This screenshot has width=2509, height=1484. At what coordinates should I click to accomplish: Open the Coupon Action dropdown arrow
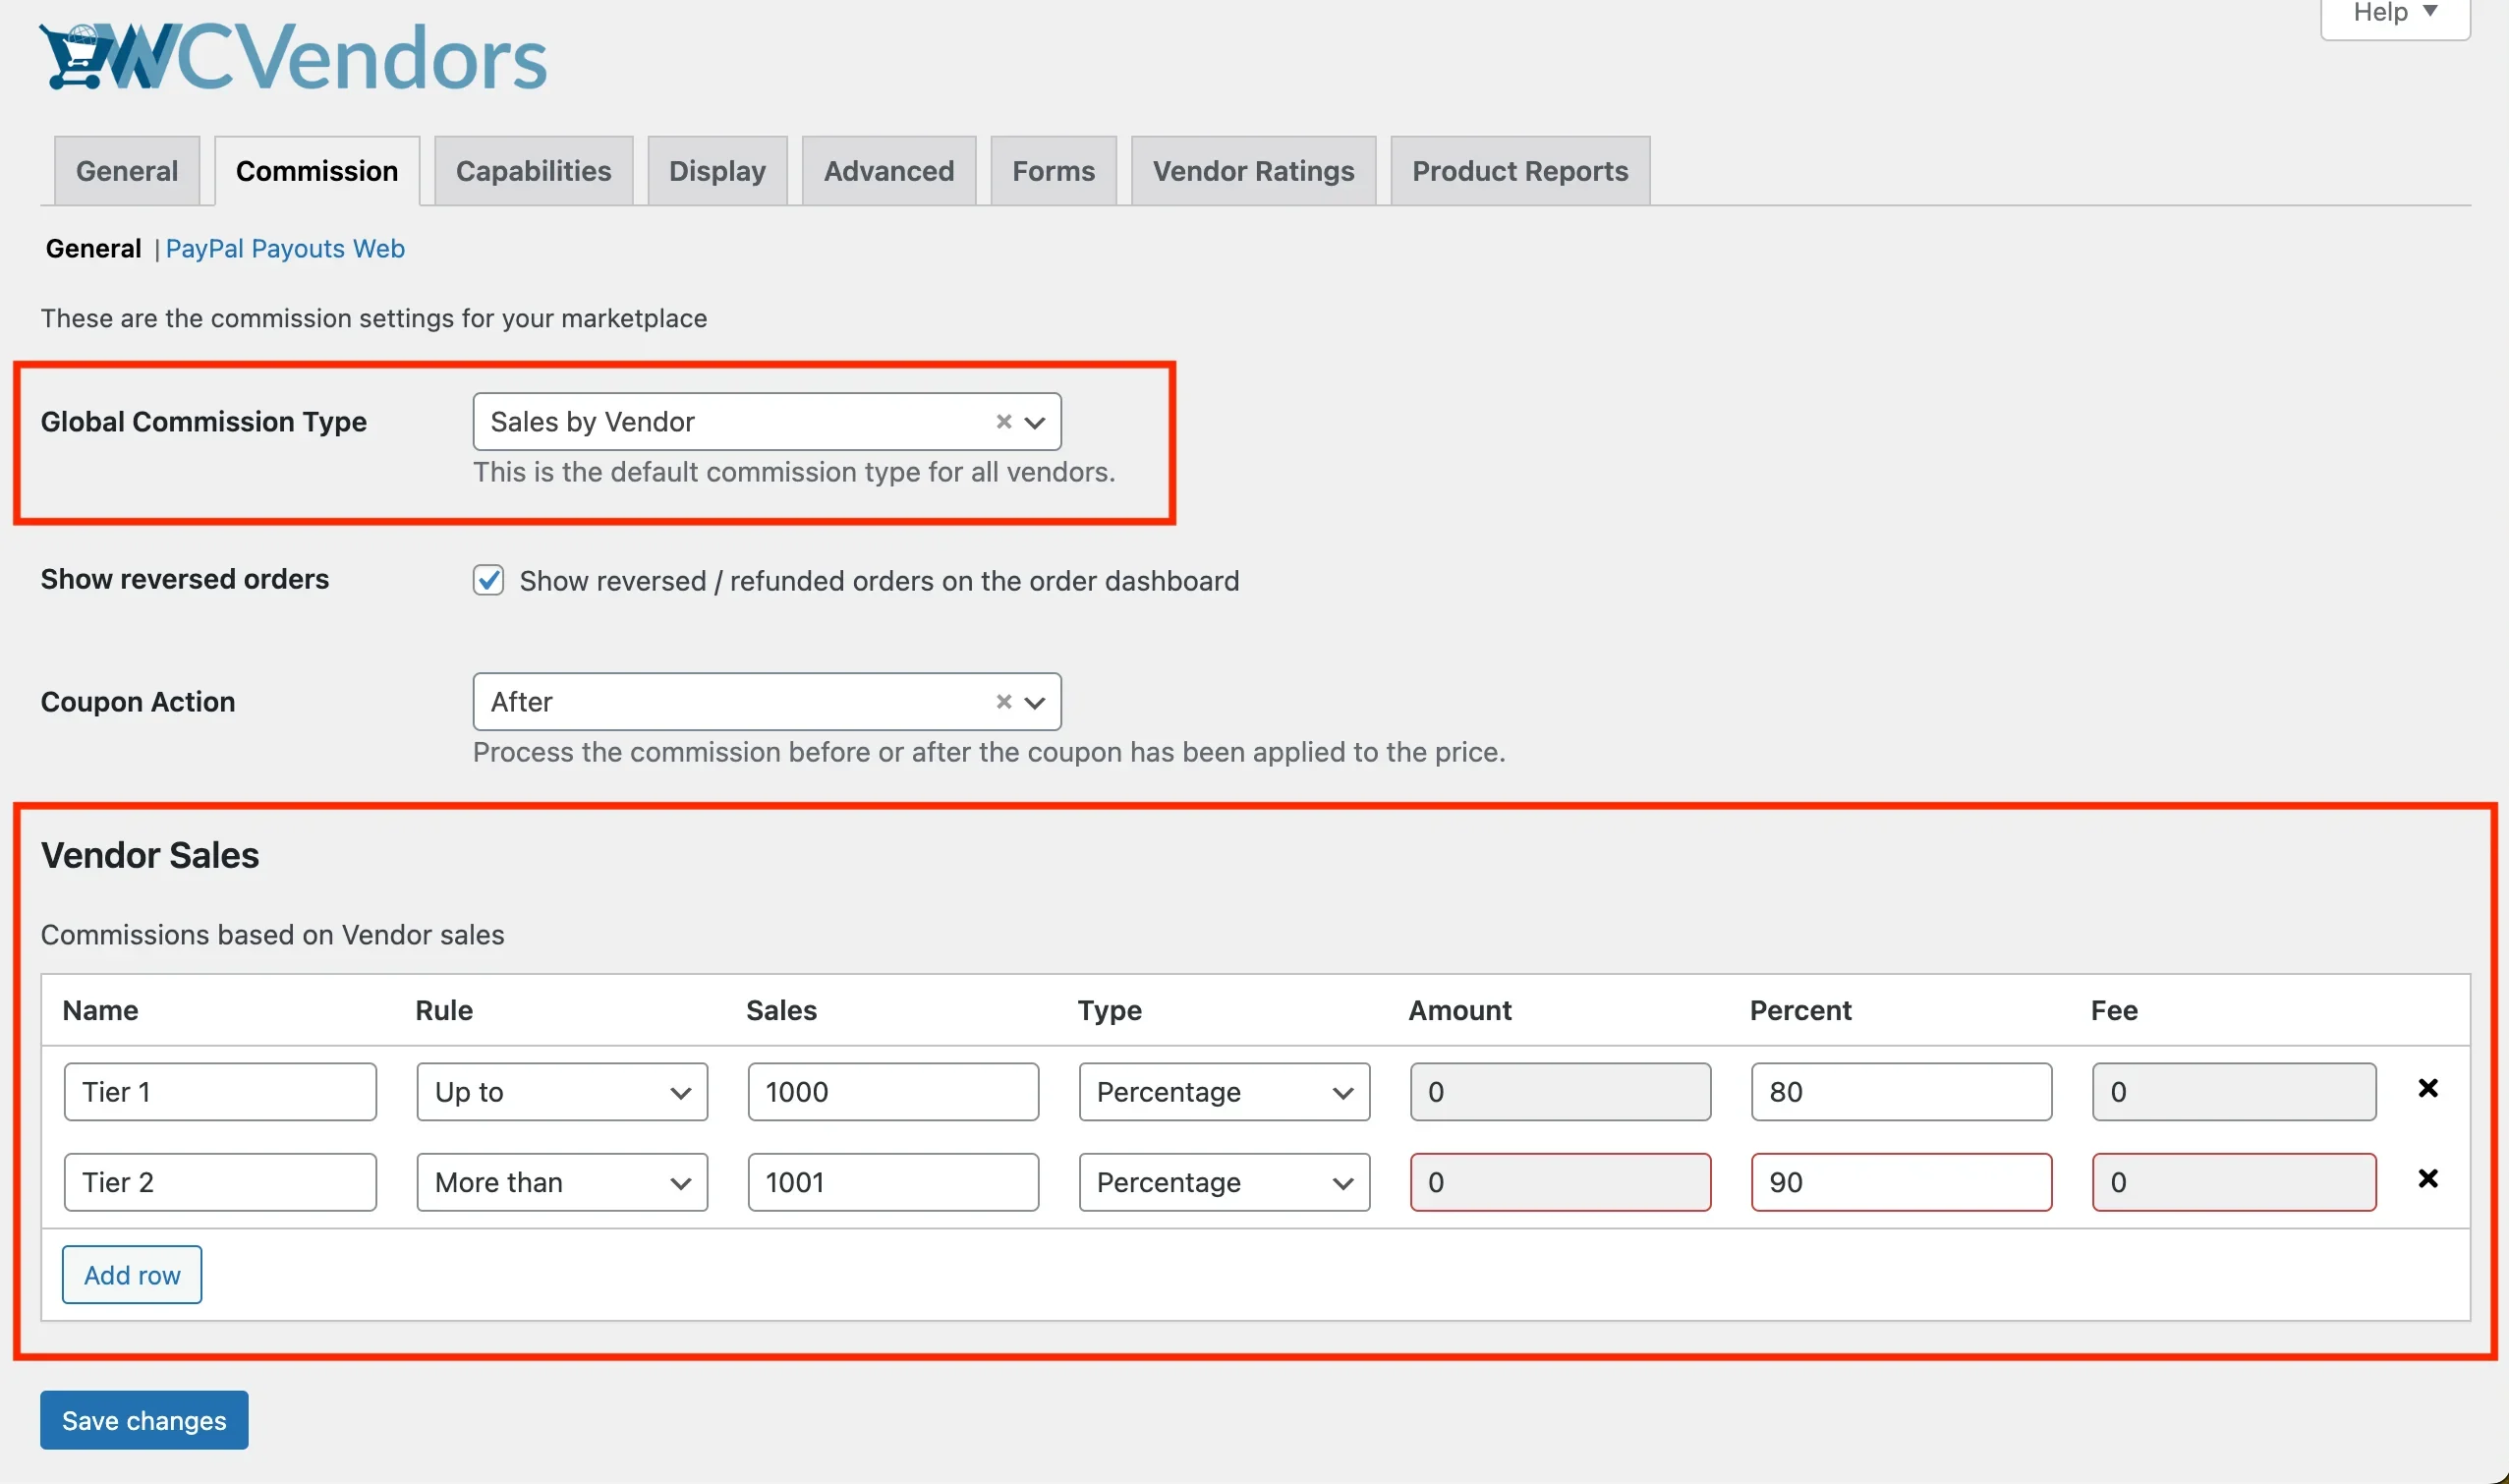tap(1035, 701)
